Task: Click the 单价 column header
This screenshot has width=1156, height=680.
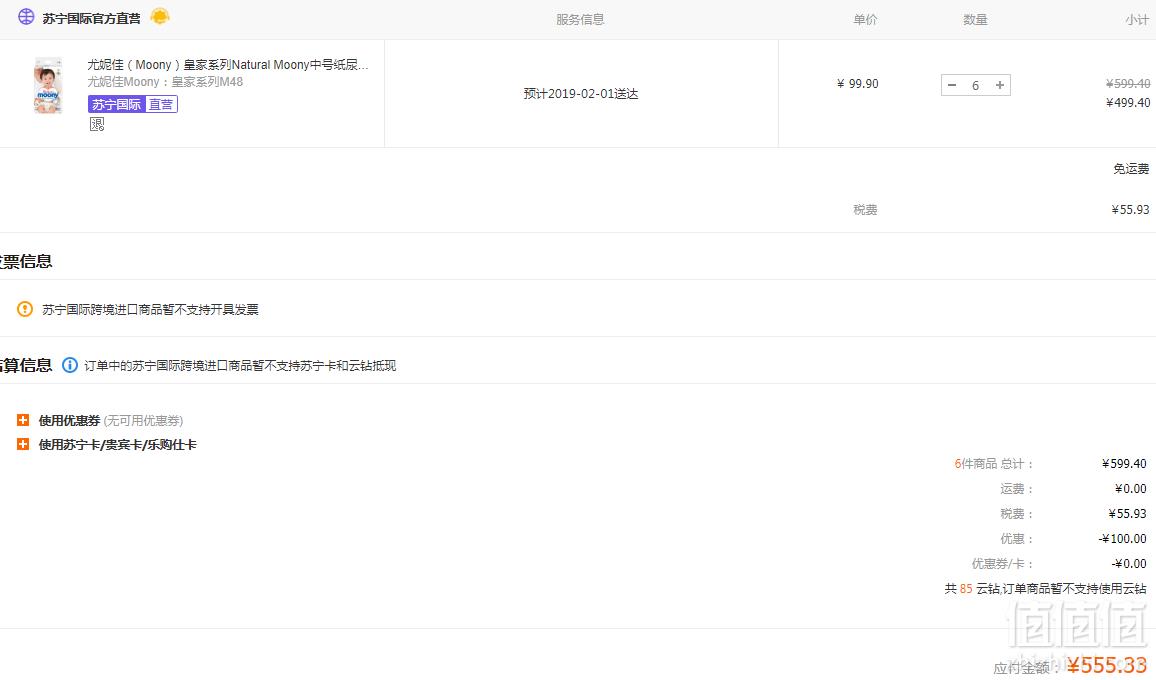Action: coord(865,20)
